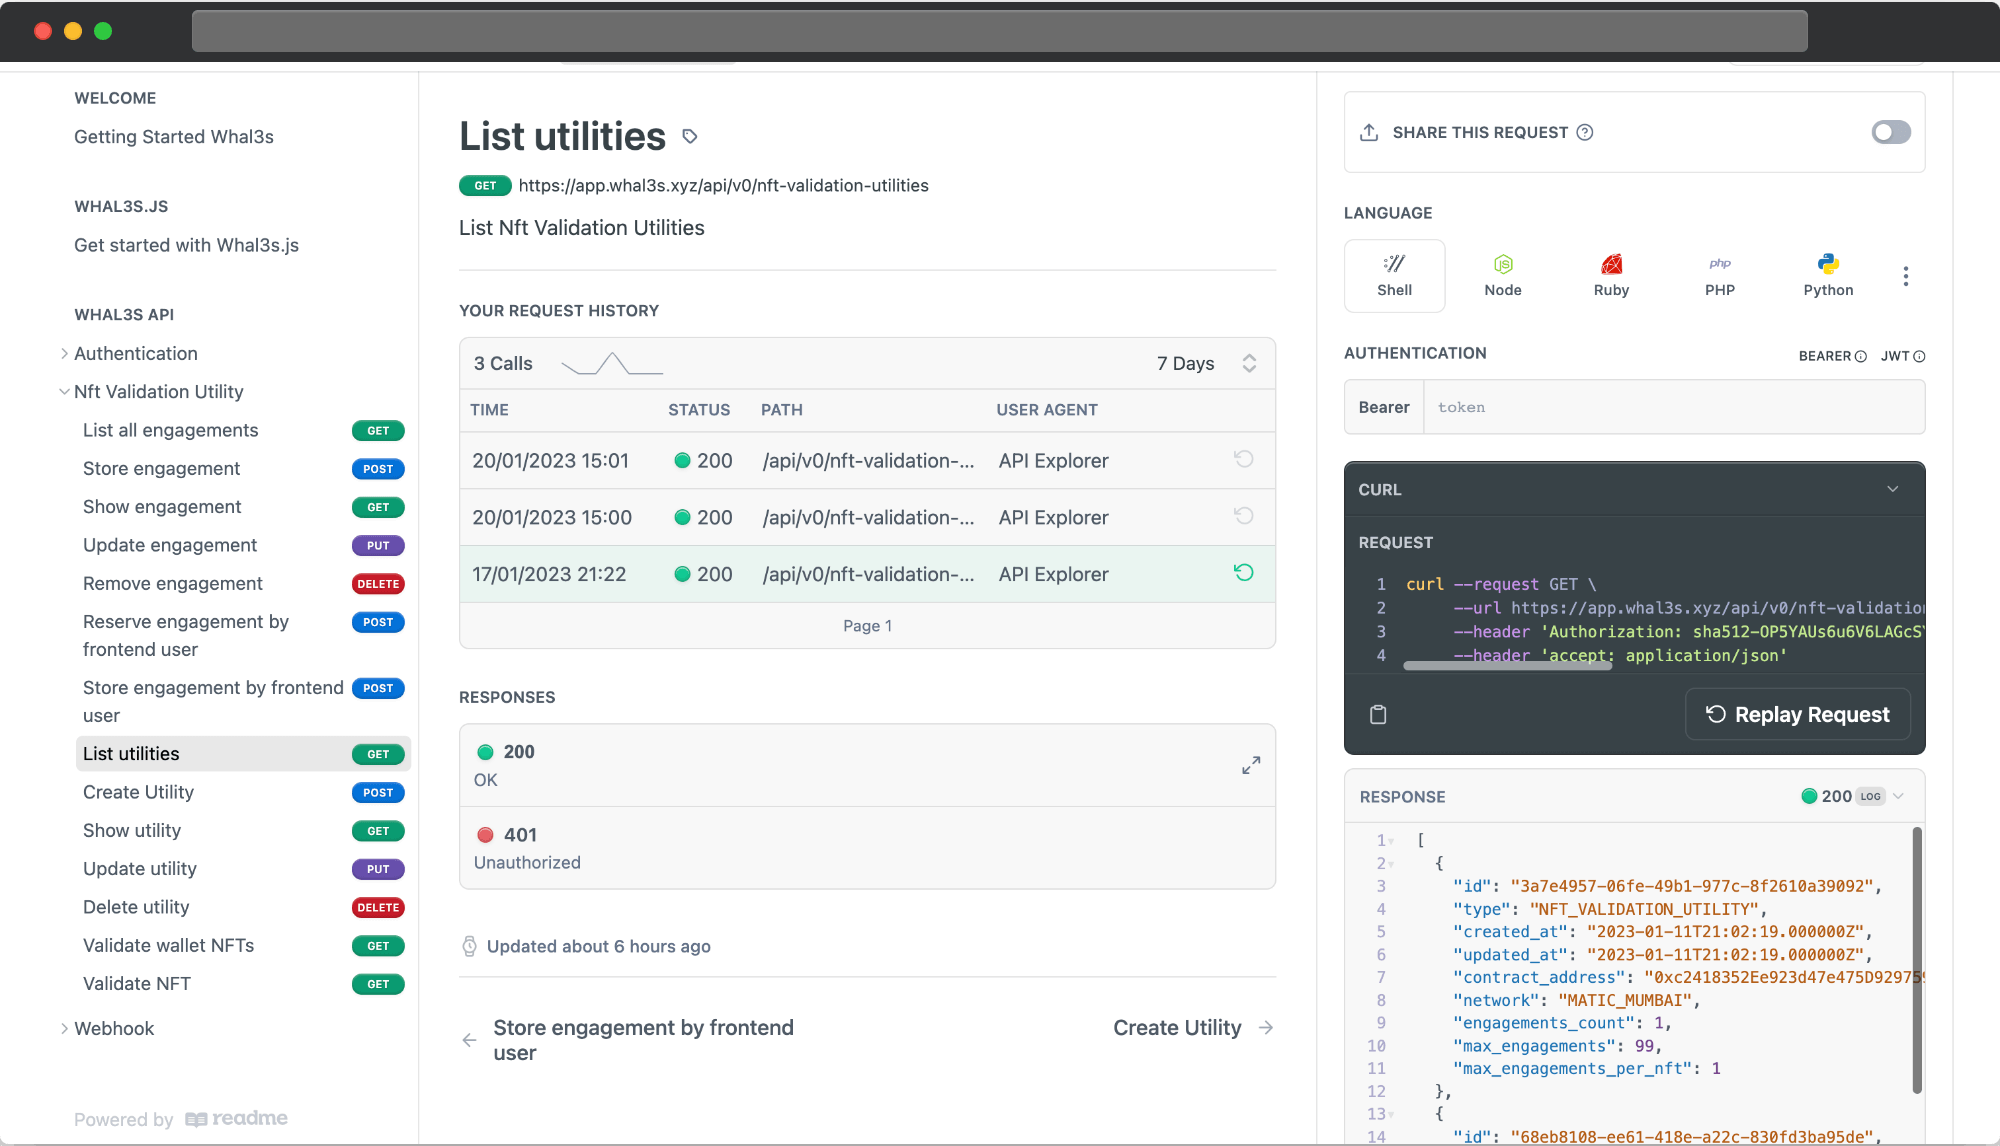Open the response status dropdown chevron
This screenshot has width=2000, height=1146.
(1899, 797)
